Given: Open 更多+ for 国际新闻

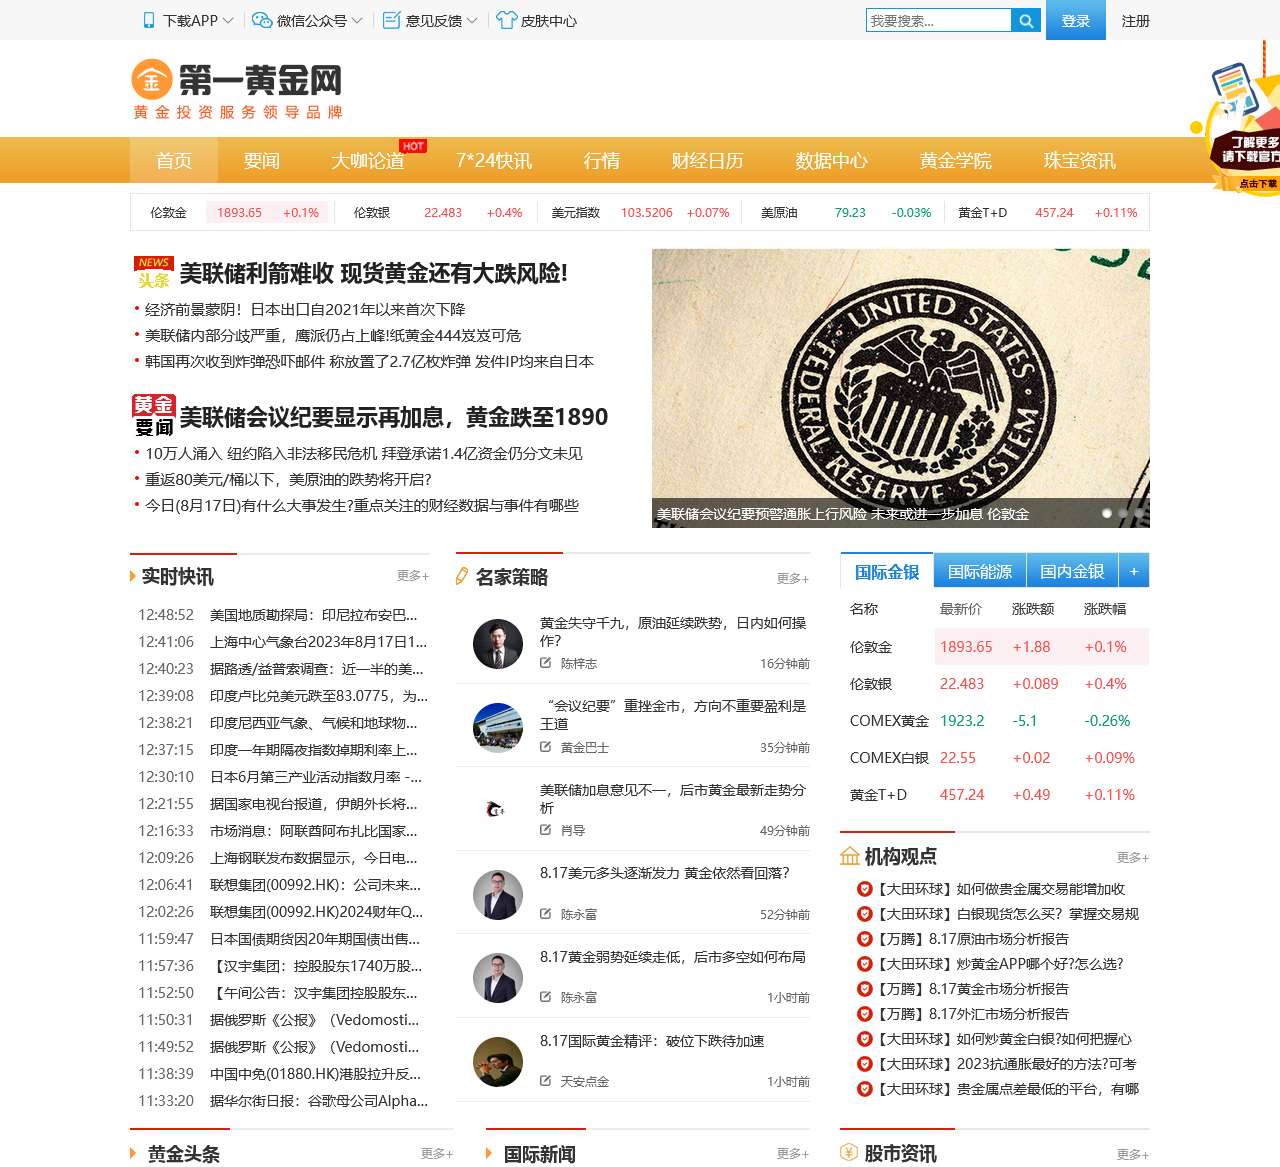Looking at the screenshot, I should pyautogui.click(x=792, y=1153).
